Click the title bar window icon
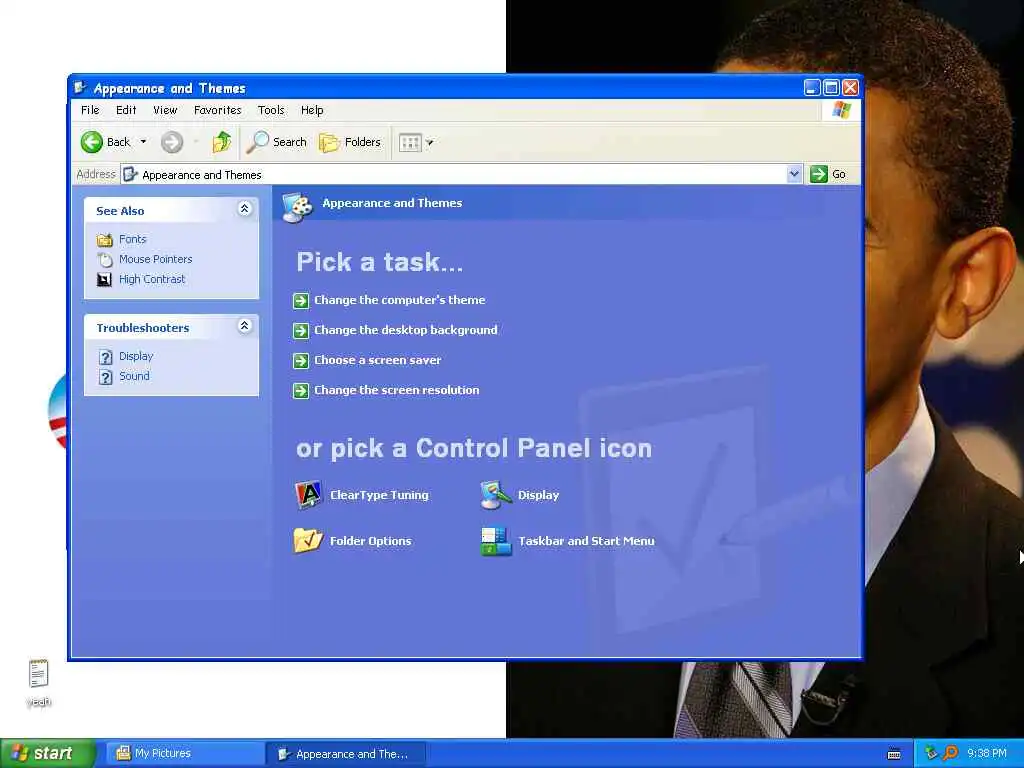This screenshot has width=1024, height=768. (x=80, y=88)
